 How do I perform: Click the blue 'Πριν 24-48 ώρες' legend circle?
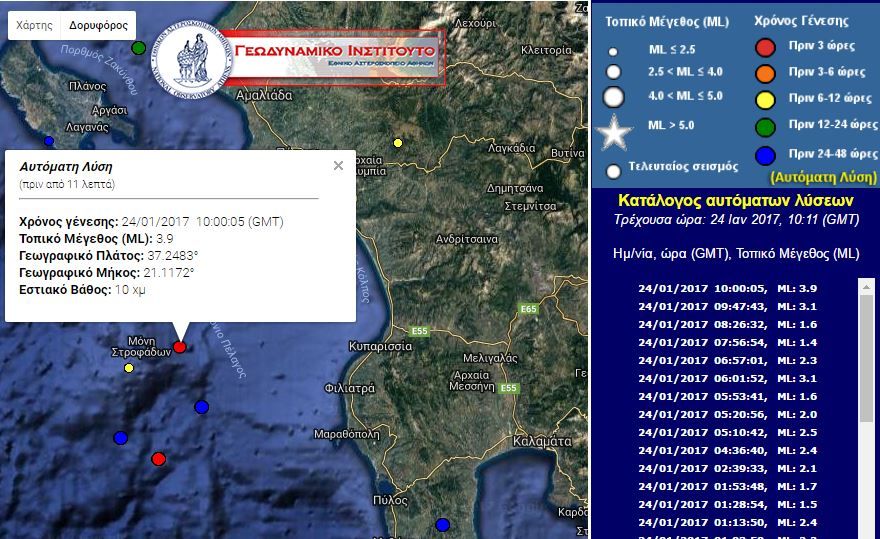click(765, 155)
